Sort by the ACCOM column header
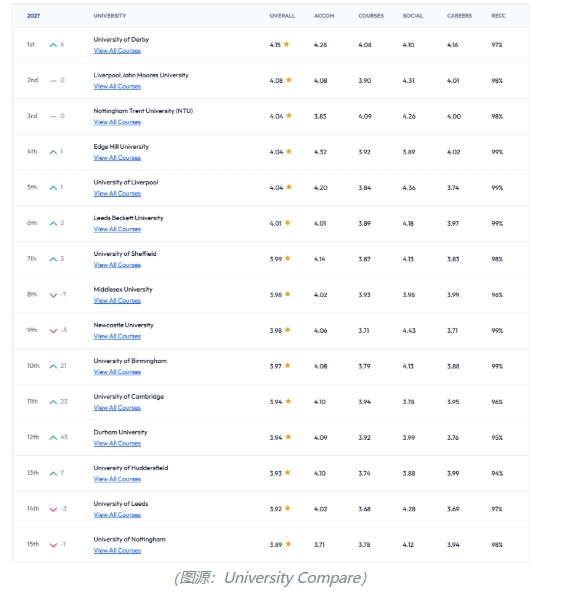The image size is (566, 591). tap(324, 16)
